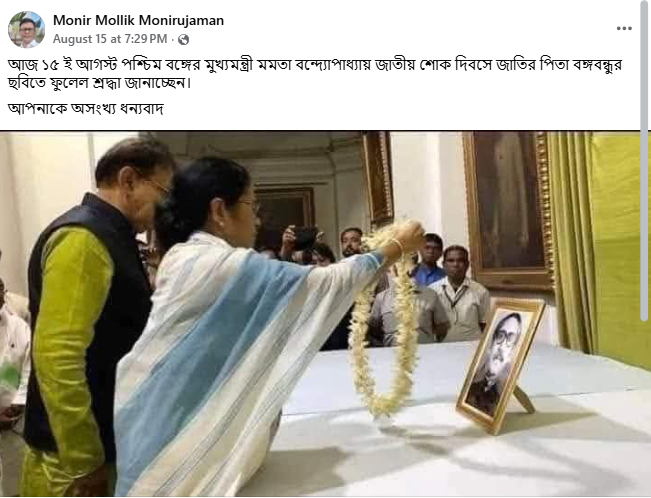Click the man wearing lanyard in background
651x498 pixels.
click(460, 293)
